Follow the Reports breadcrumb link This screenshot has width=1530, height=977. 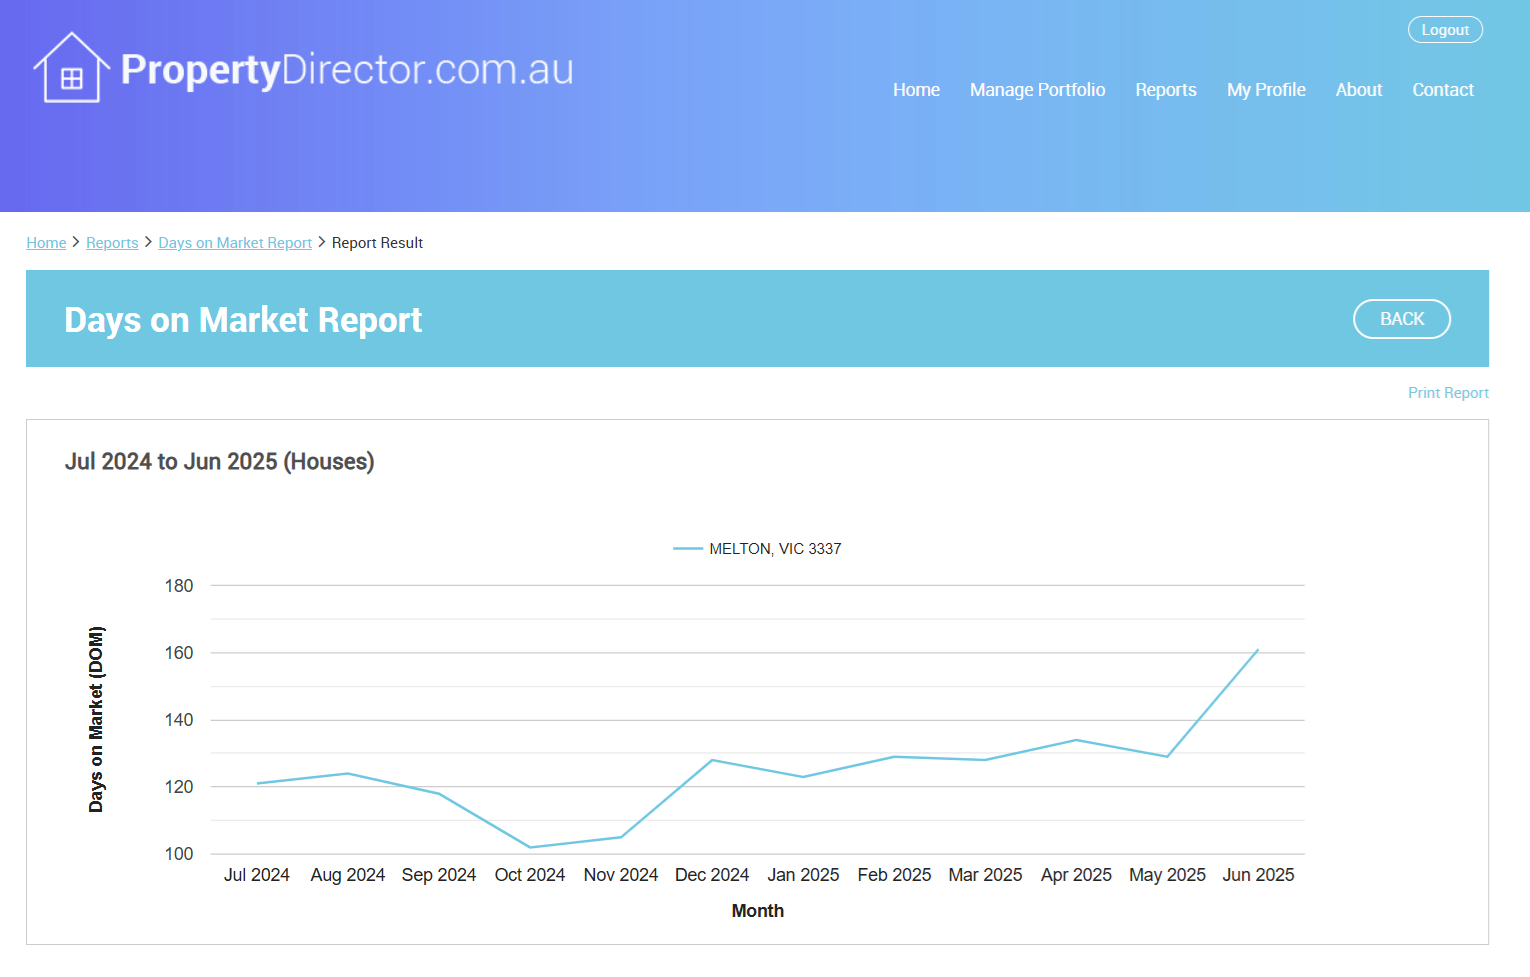click(x=112, y=243)
